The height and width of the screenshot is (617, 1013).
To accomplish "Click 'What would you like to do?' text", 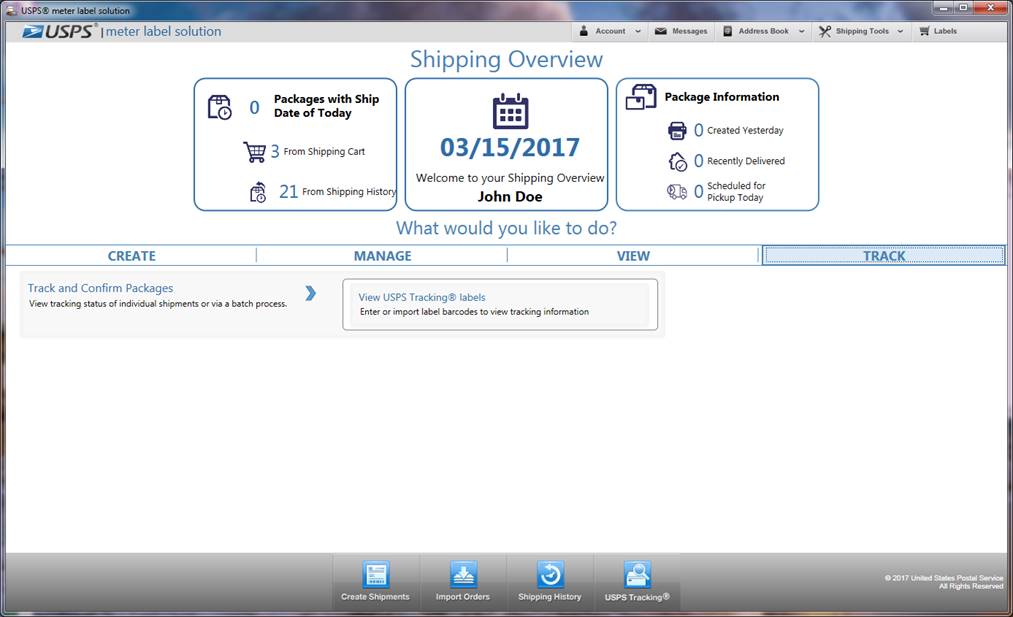I will coord(506,228).
